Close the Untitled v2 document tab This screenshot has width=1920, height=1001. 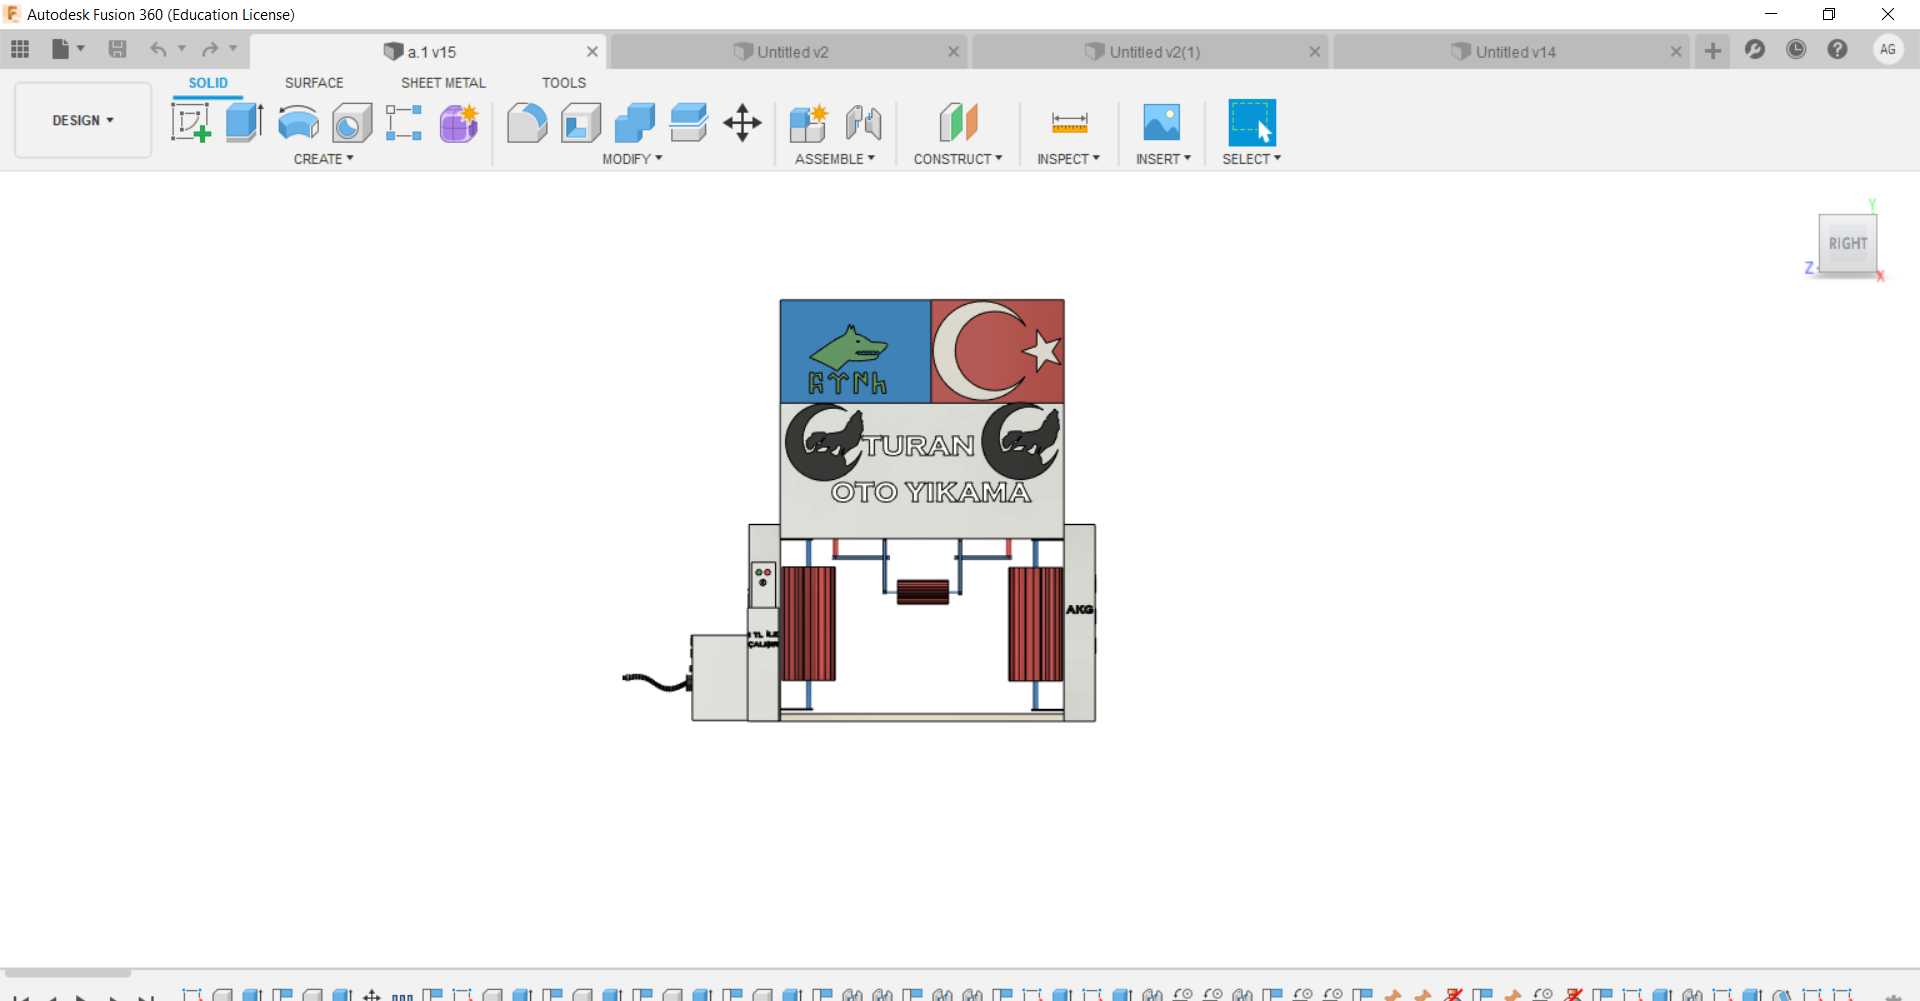(954, 52)
